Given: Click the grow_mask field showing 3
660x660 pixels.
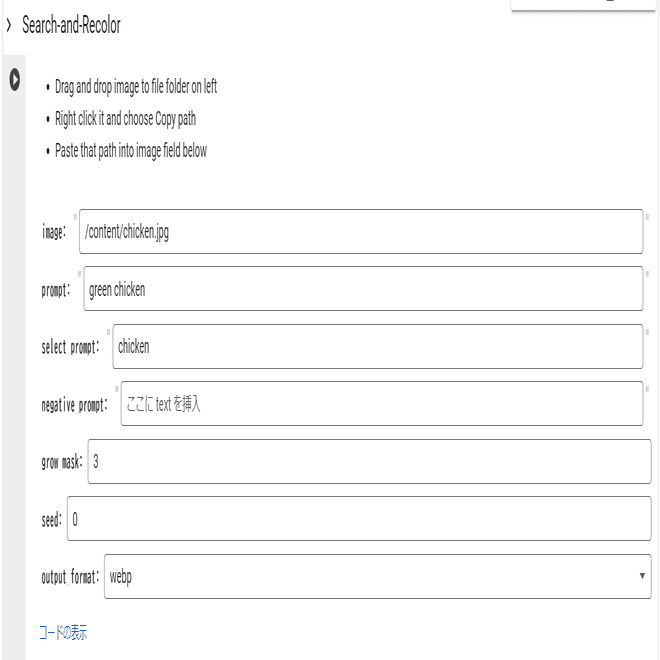Looking at the screenshot, I should 369,461.
